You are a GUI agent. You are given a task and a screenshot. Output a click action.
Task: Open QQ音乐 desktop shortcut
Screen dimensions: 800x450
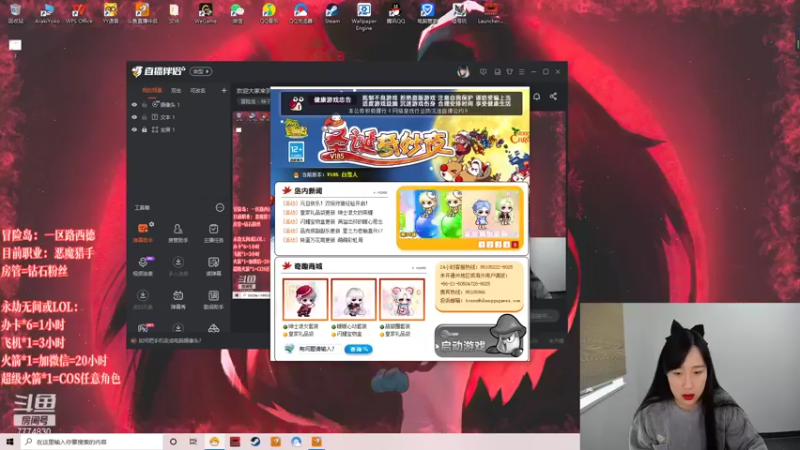269,13
